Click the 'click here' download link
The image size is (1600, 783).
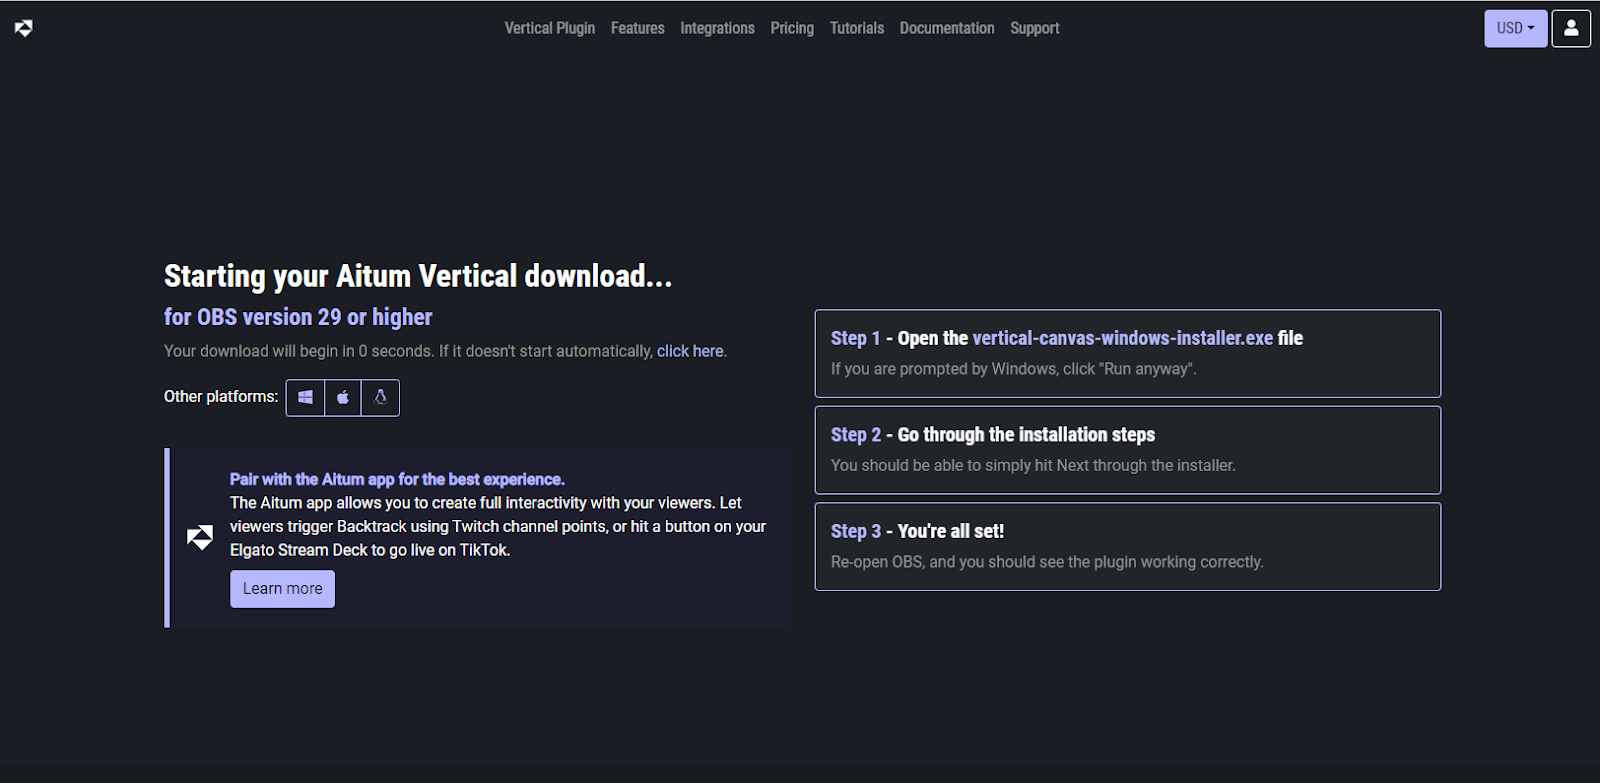(x=690, y=351)
